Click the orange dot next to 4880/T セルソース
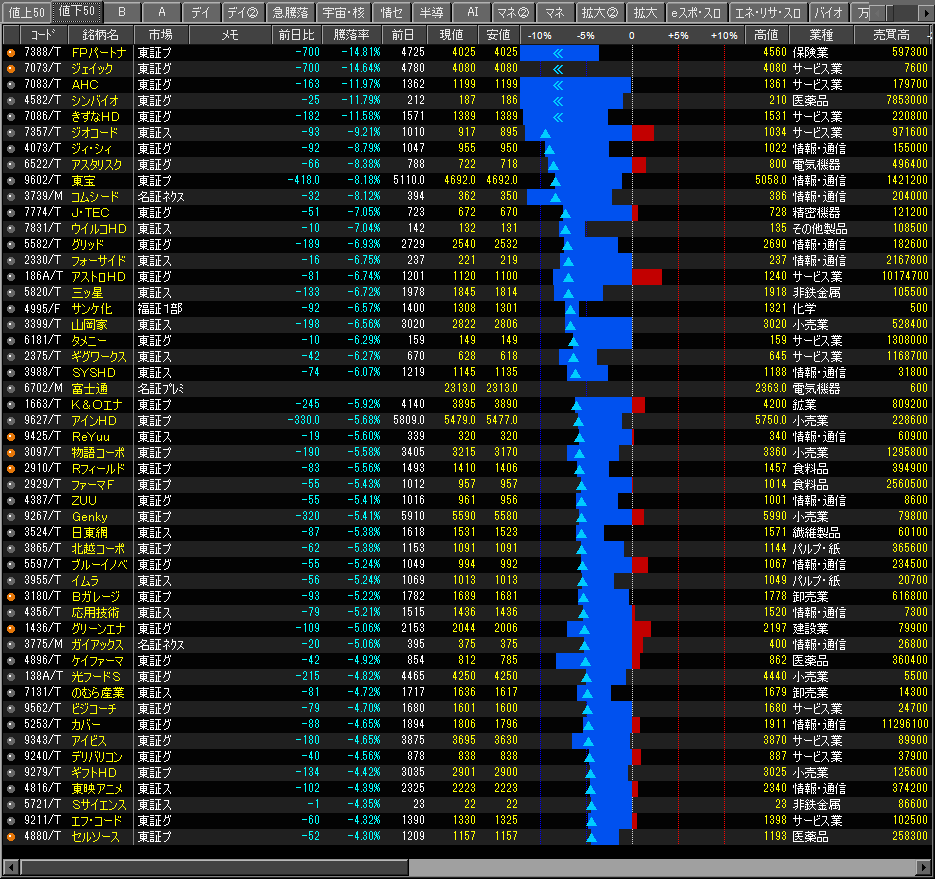 pos(10,836)
